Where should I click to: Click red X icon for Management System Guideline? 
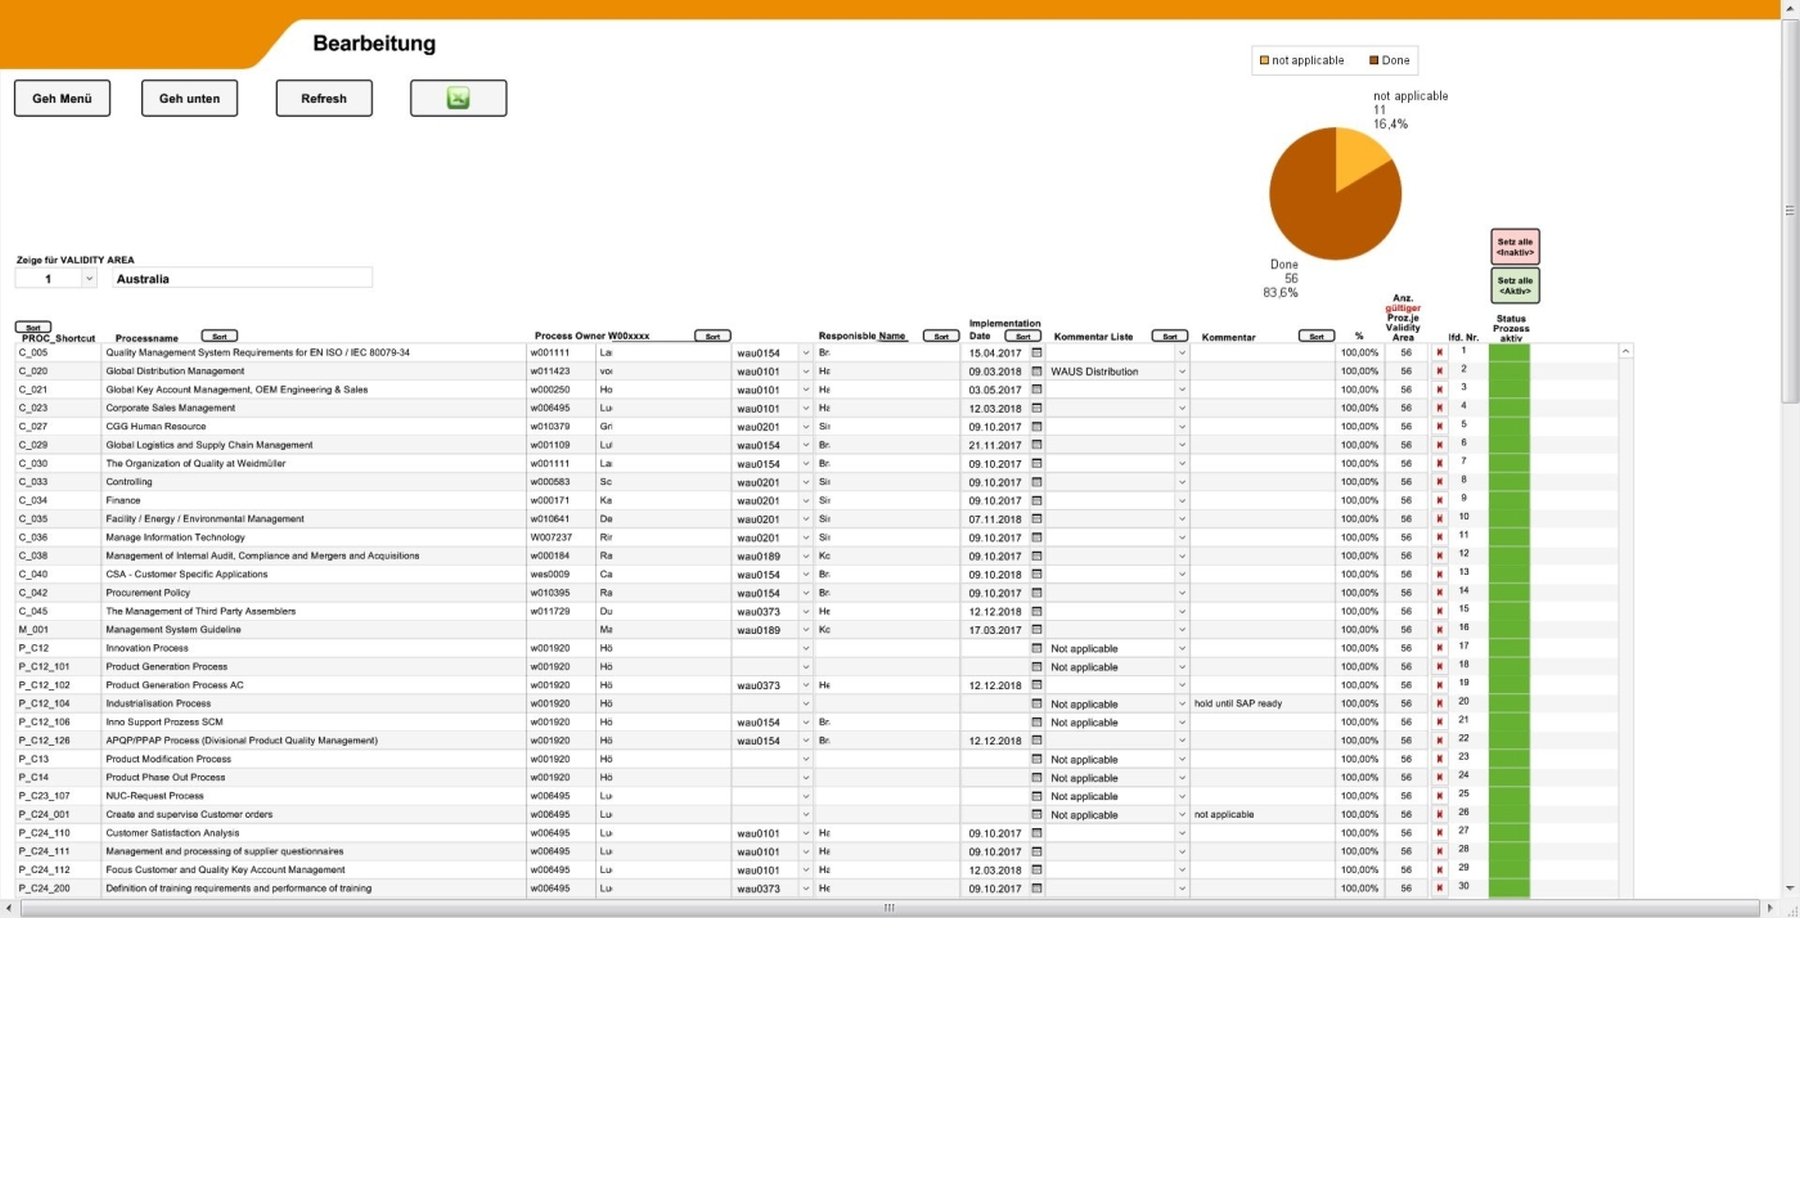click(1440, 629)
